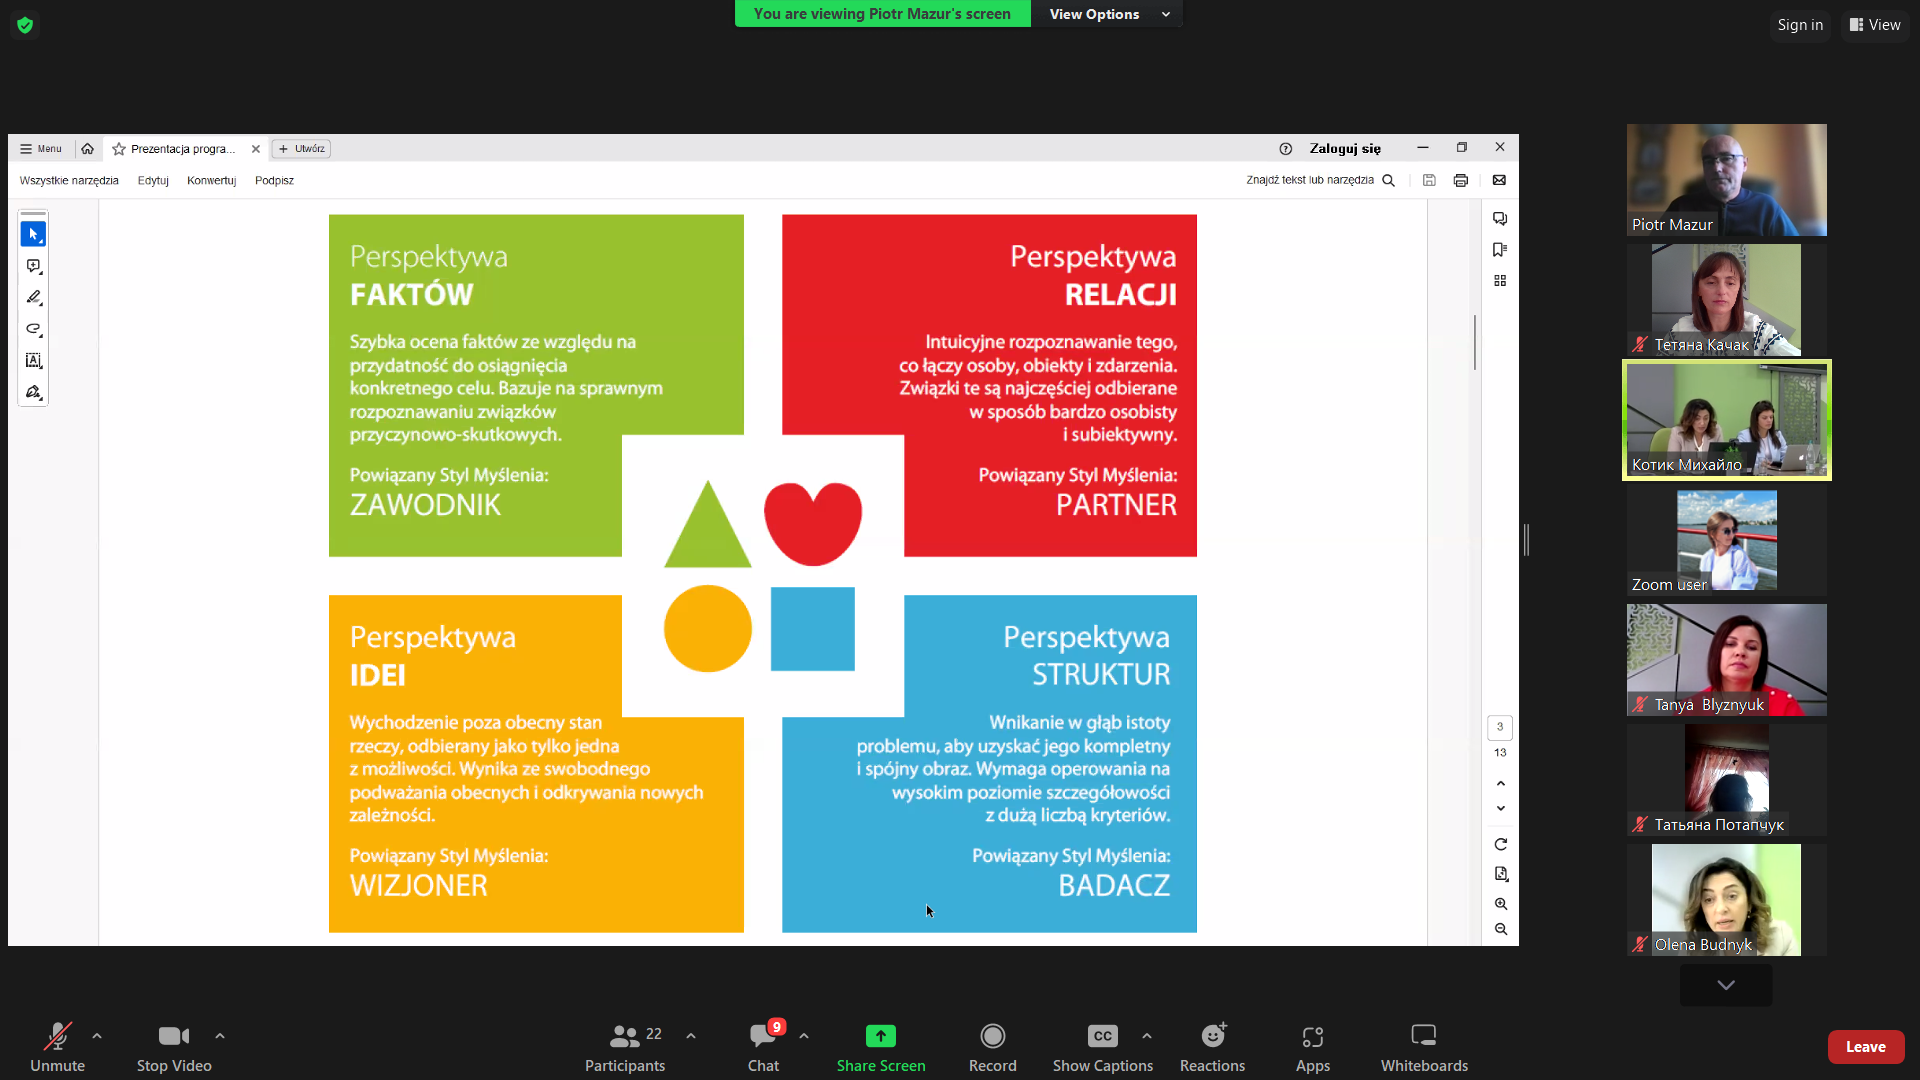The height and width of the screenshot is (1080, 1920).
Task: Open the Participants panel
Action: tap(625, 1046)
